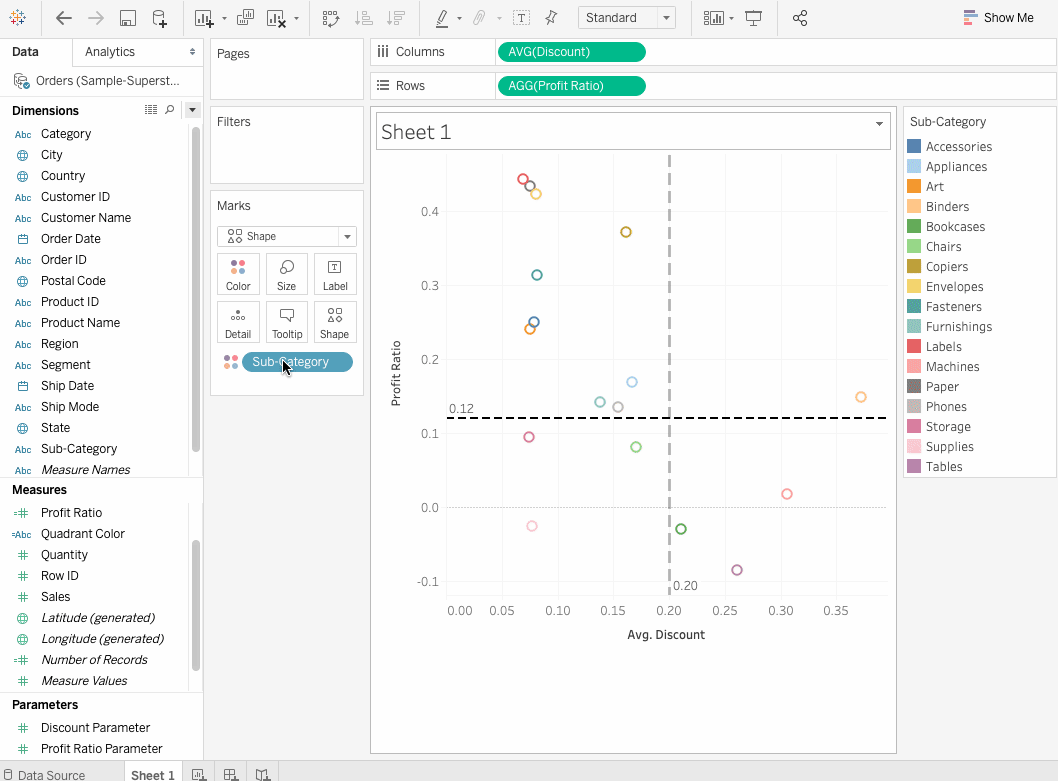This screenshot has height=781, width=1058.
Task: Select the Profit Ratio Parameter
Action: [x=101, y=749]
